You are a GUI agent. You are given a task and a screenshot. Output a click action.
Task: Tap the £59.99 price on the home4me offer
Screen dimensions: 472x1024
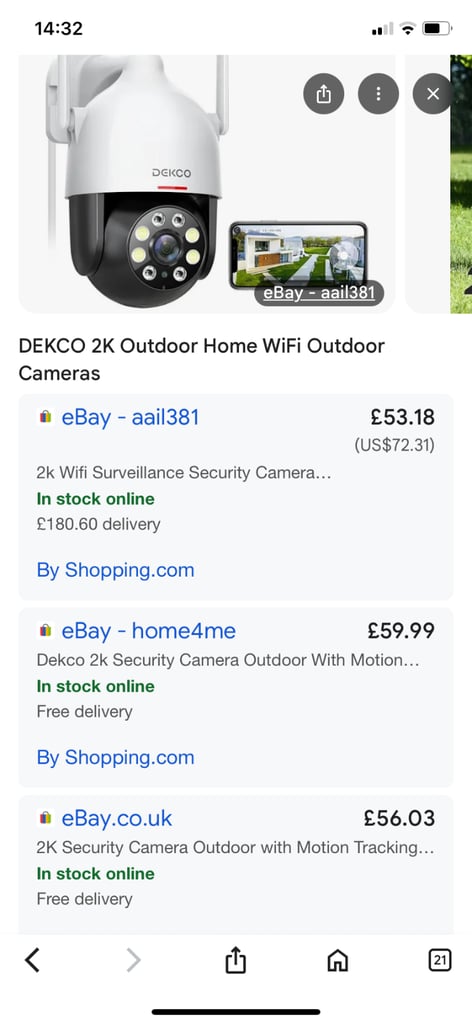(x=401, y=631)
